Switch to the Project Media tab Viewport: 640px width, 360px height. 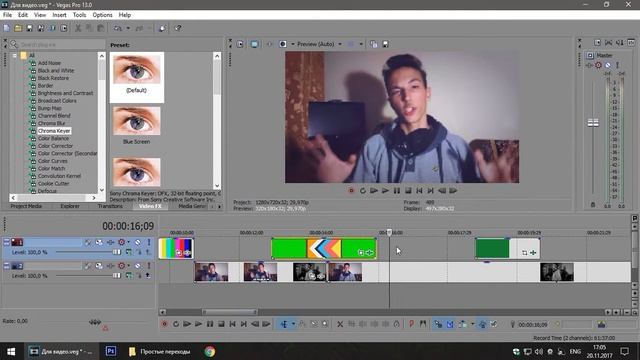pos(26,206)
